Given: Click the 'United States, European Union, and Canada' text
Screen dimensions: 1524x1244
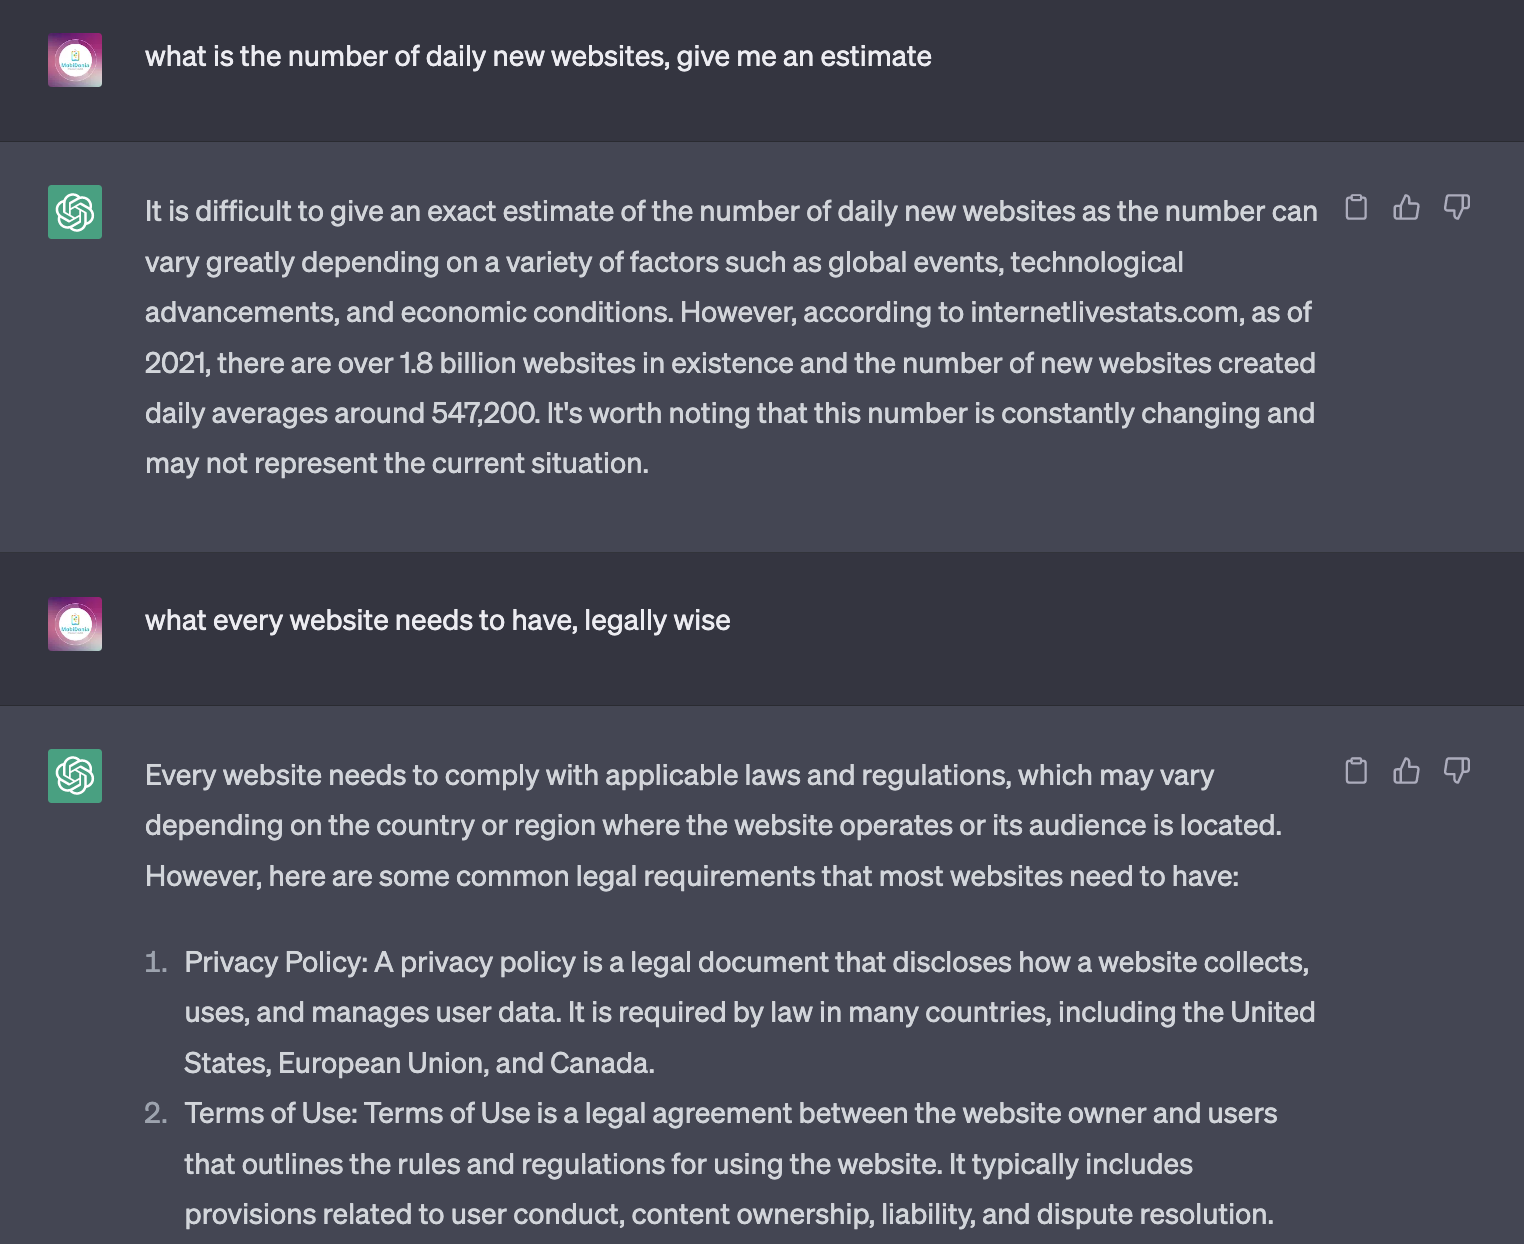Looking at the screenshot, I should coord(419,1064).
